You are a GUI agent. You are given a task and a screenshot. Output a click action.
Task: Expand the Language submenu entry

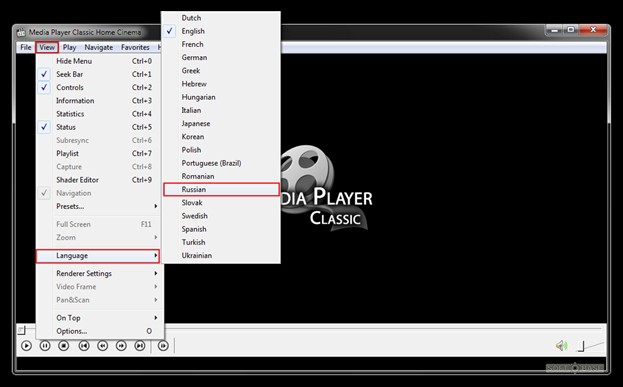tap(98, 256)
